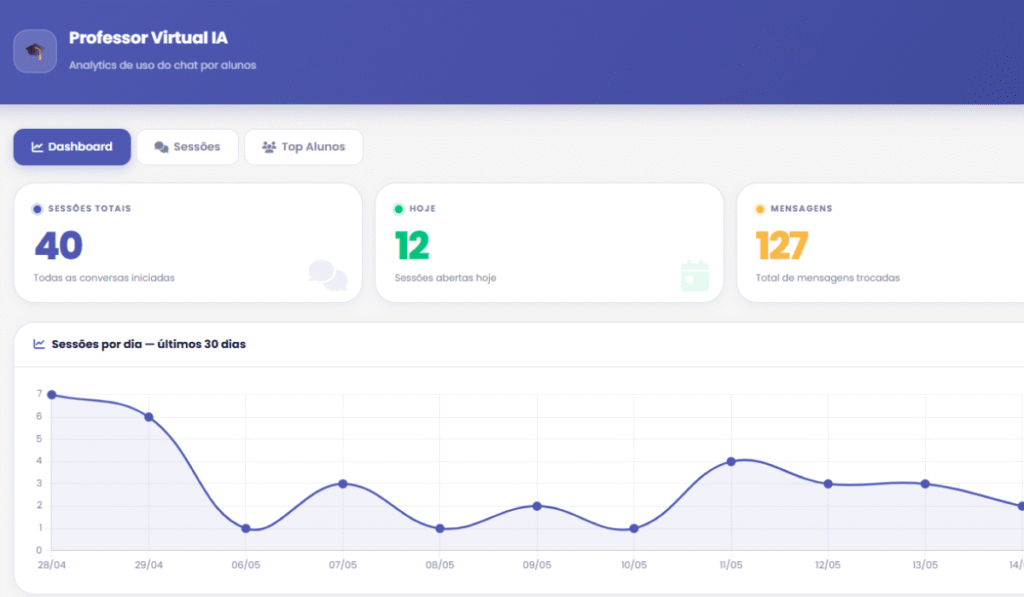The height and width of the screenshot is (597, 1024).
Task: Click the Analytics de uso do chat subtitle
Action: click(x=163, y=65)
